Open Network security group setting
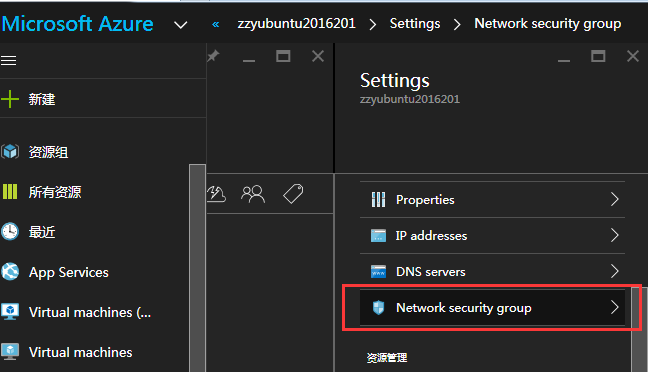The height and width of the screenshot is (372, 648). click(x=492, y=308)
